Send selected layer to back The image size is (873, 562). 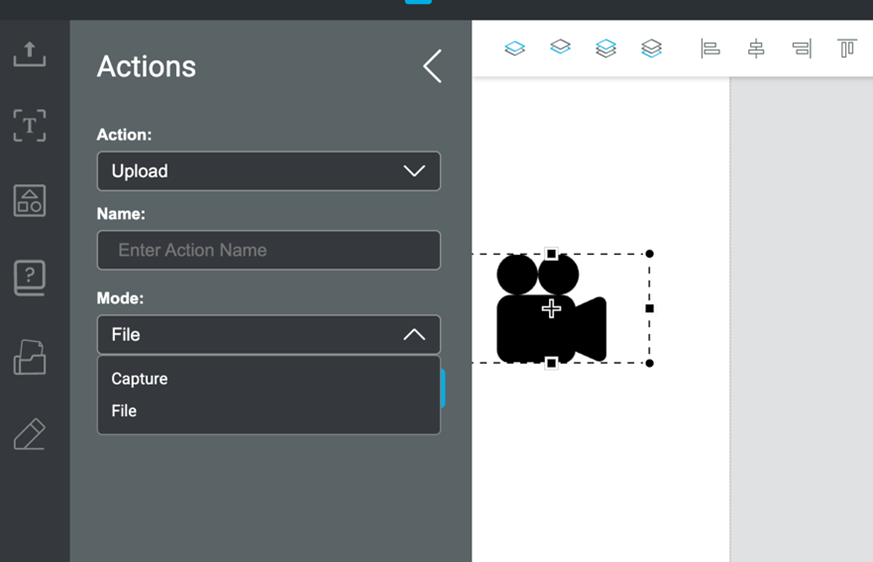pyautogui.click(x=652, y=48)
